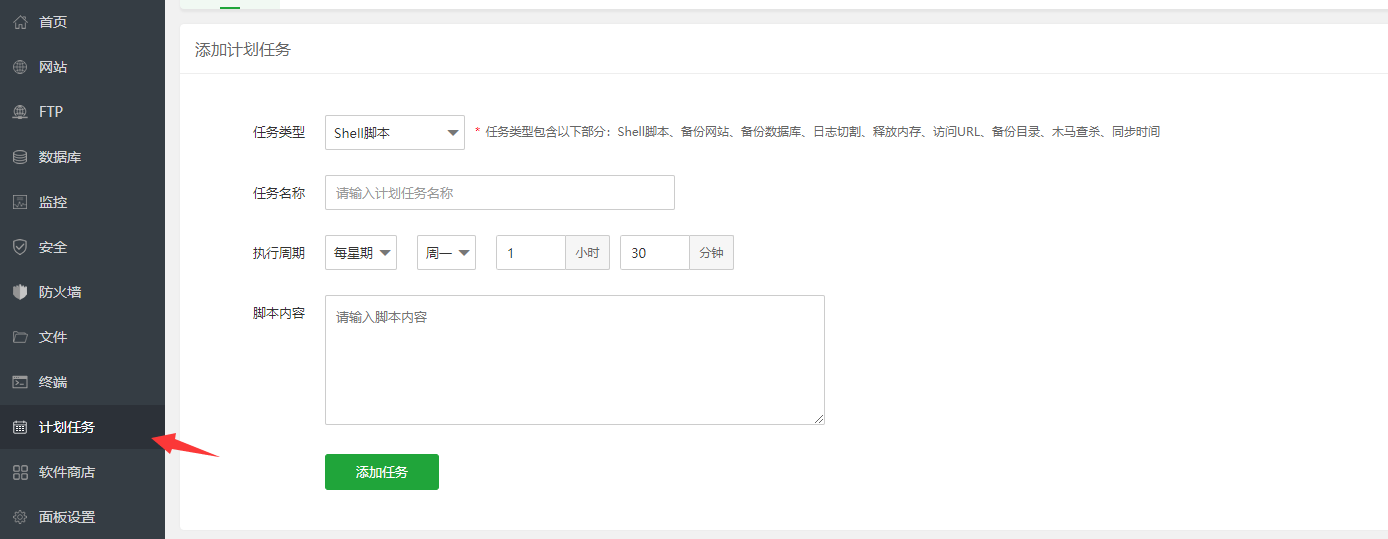Go to 面板设置 in the sidebar
The width and height of the screenshot is (1388, 539).
tap(67, 517)
